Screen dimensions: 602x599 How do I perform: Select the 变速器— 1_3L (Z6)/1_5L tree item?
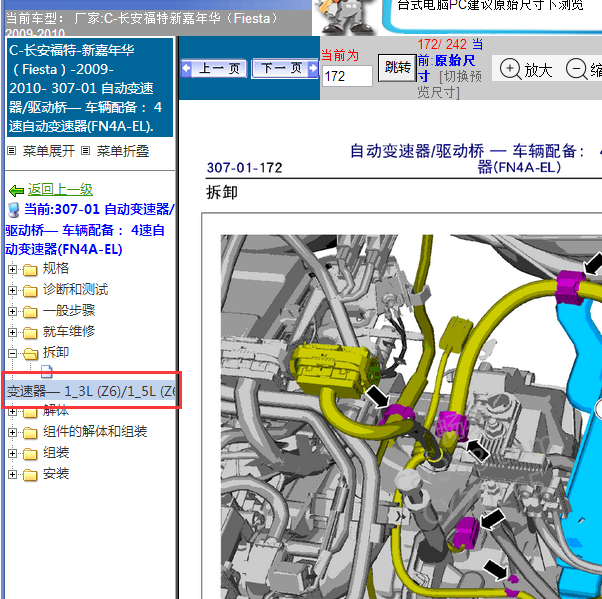91,391
